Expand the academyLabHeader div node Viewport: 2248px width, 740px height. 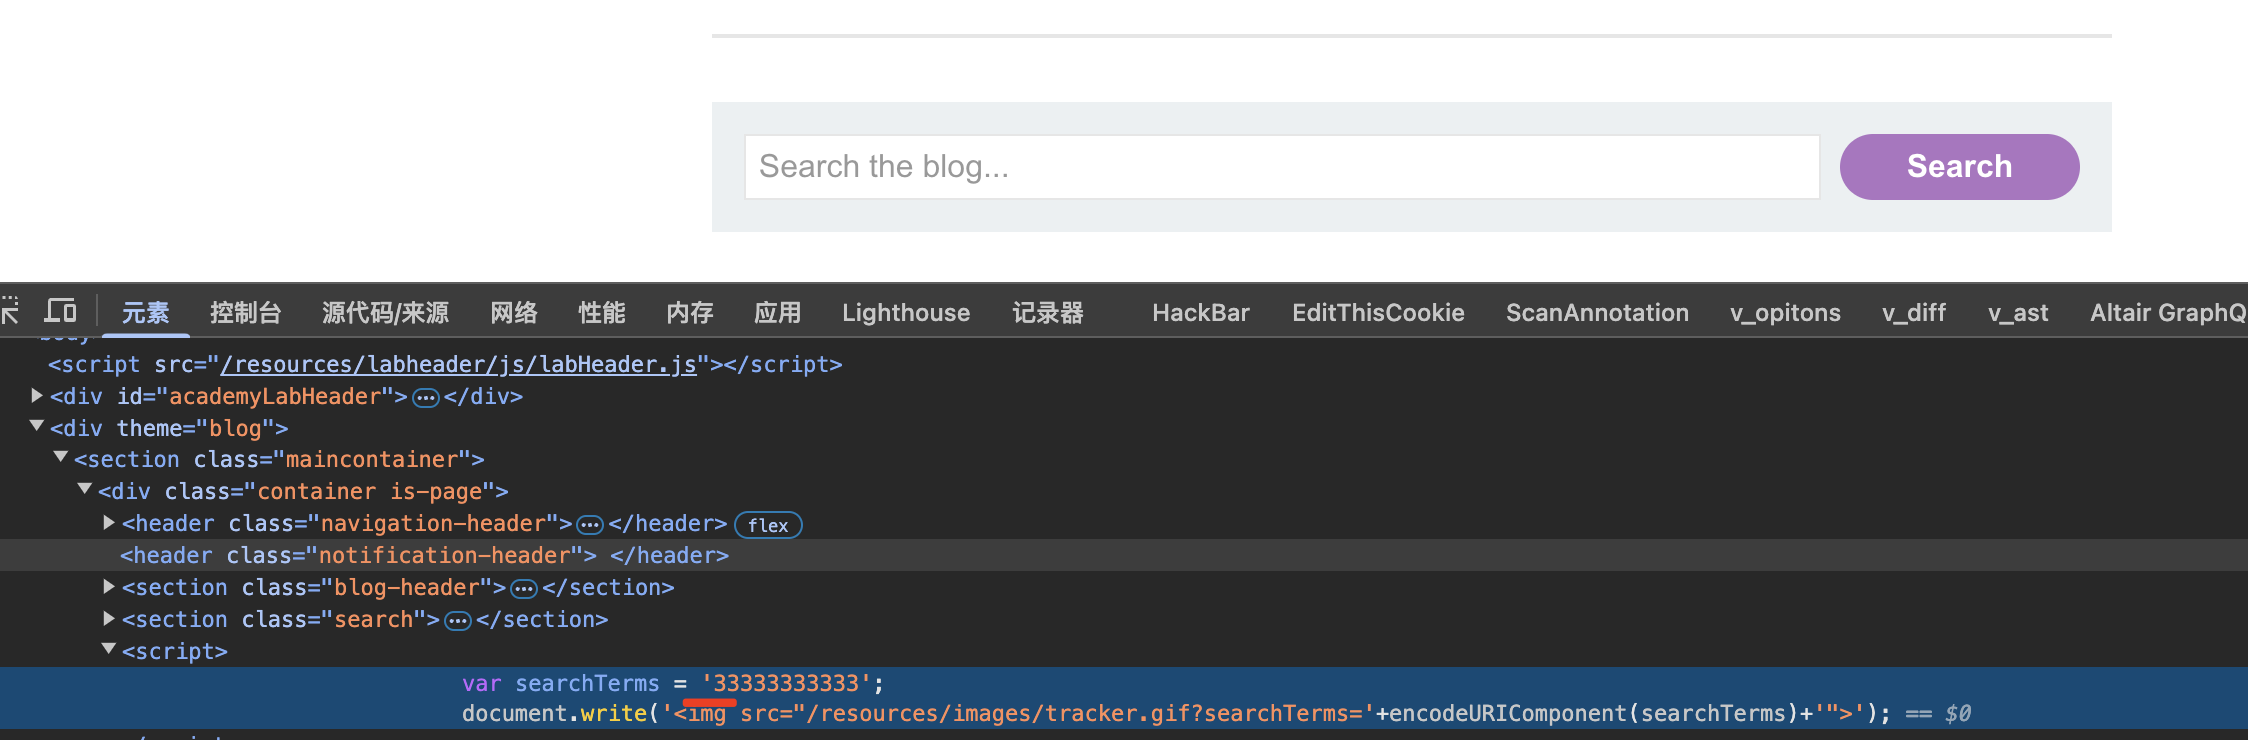tap(37, 396)
